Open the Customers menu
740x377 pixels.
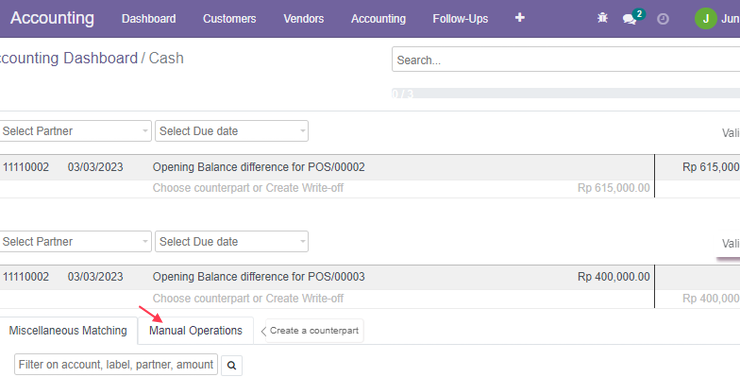(x=229, y=18)
